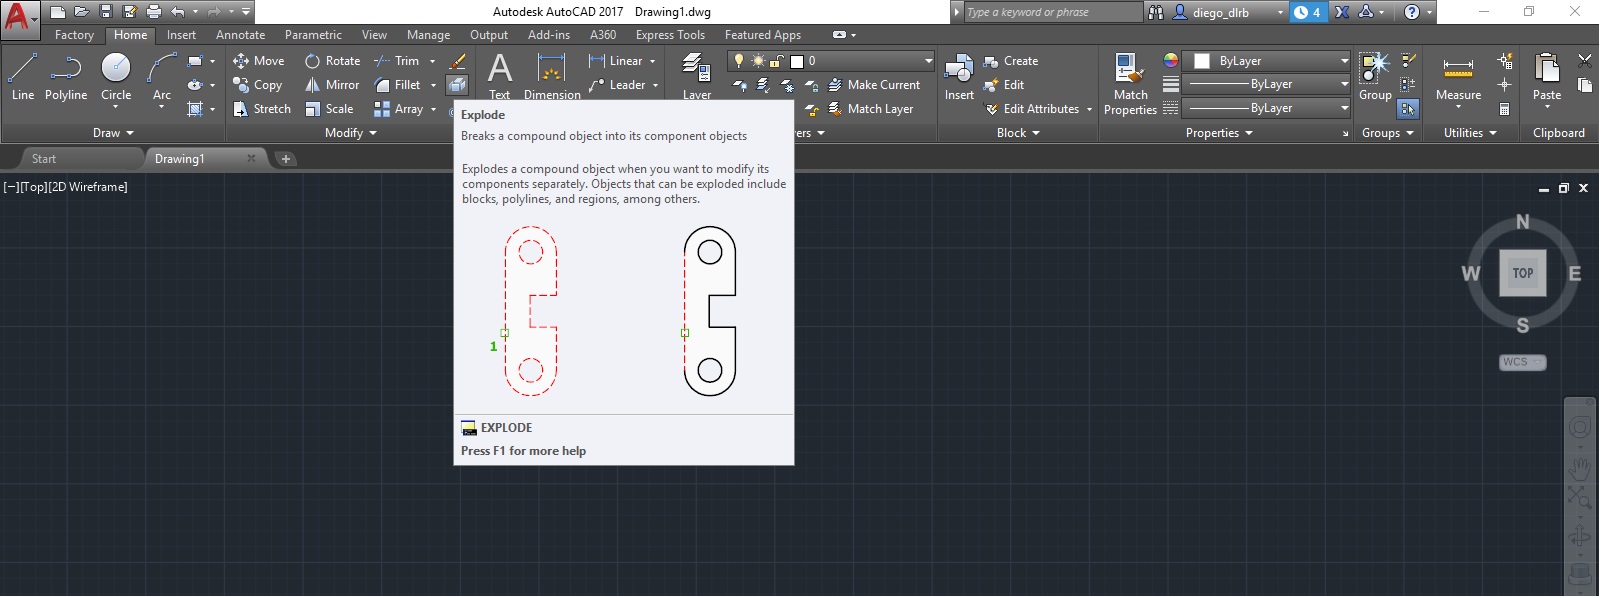Click the Object Color wheel icon

(x=1170, y=61)
